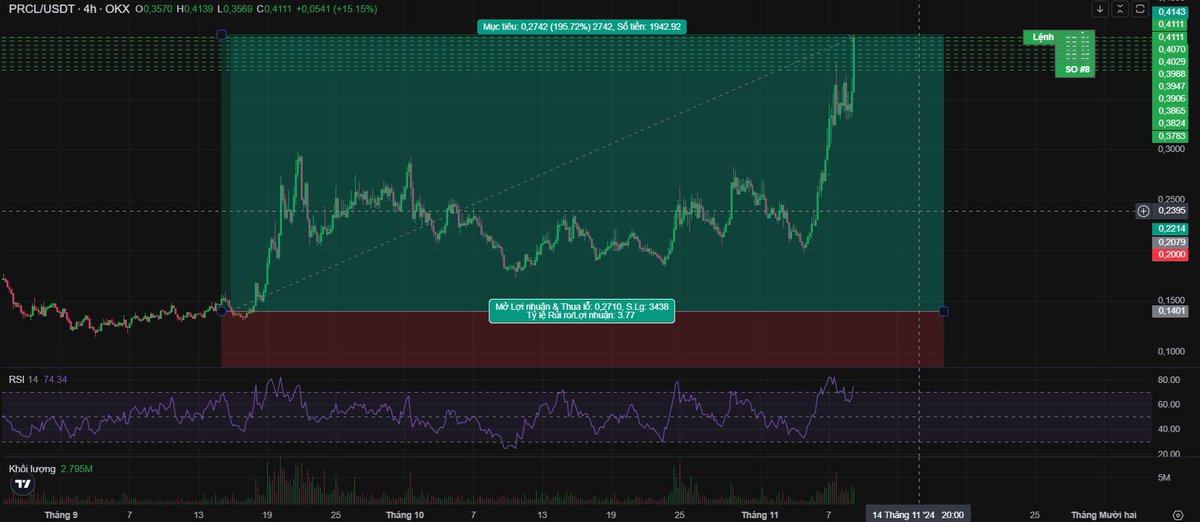Click the Khối lượng volume legend
The image size is (1200, 522).
point(31,468)
